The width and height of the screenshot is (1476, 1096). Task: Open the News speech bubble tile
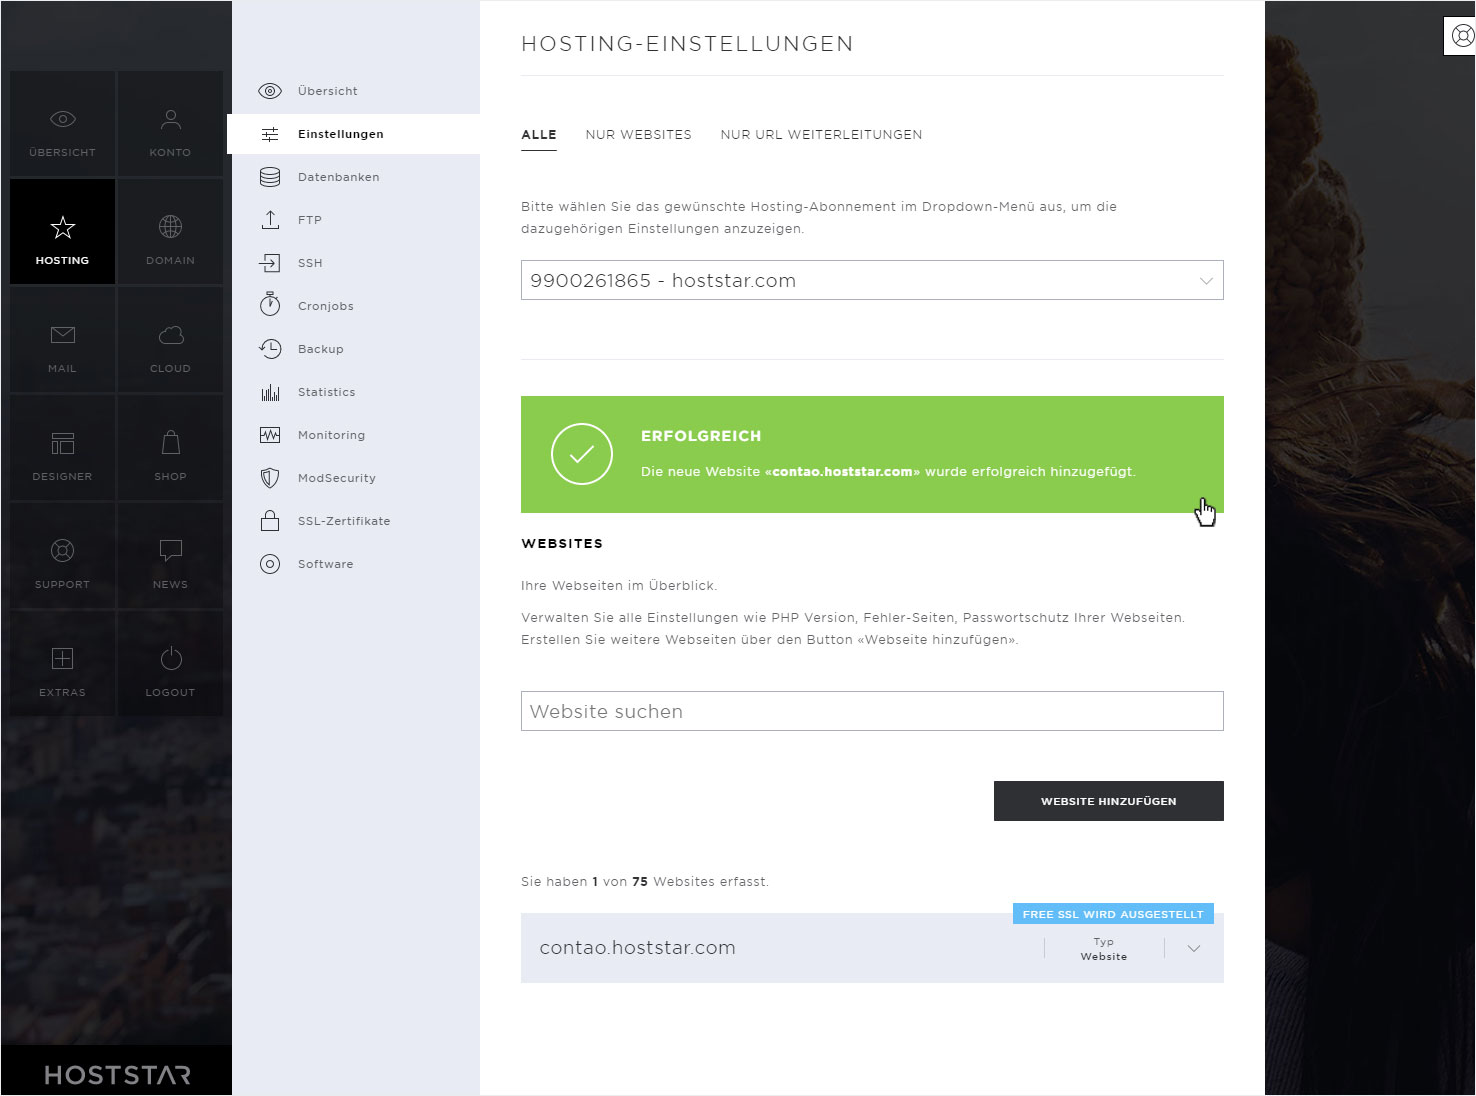(x=170, y=556)
